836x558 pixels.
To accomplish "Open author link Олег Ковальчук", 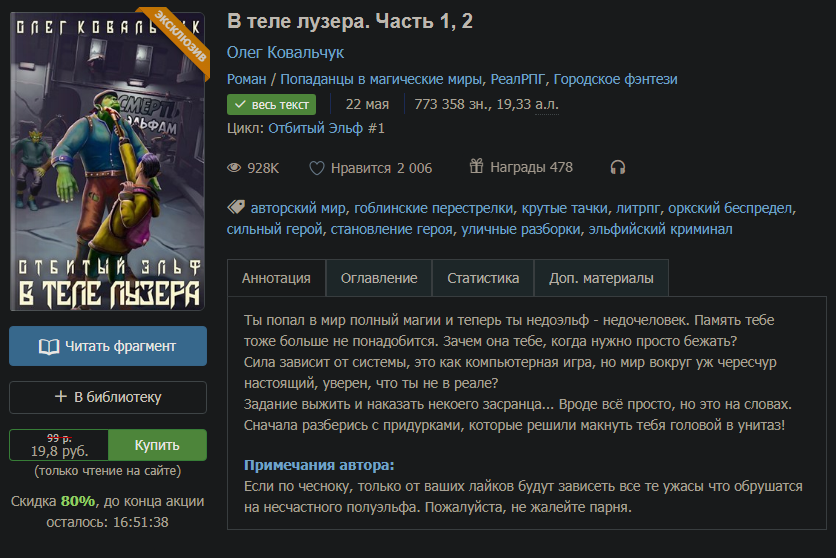I will tap(285, 52).
